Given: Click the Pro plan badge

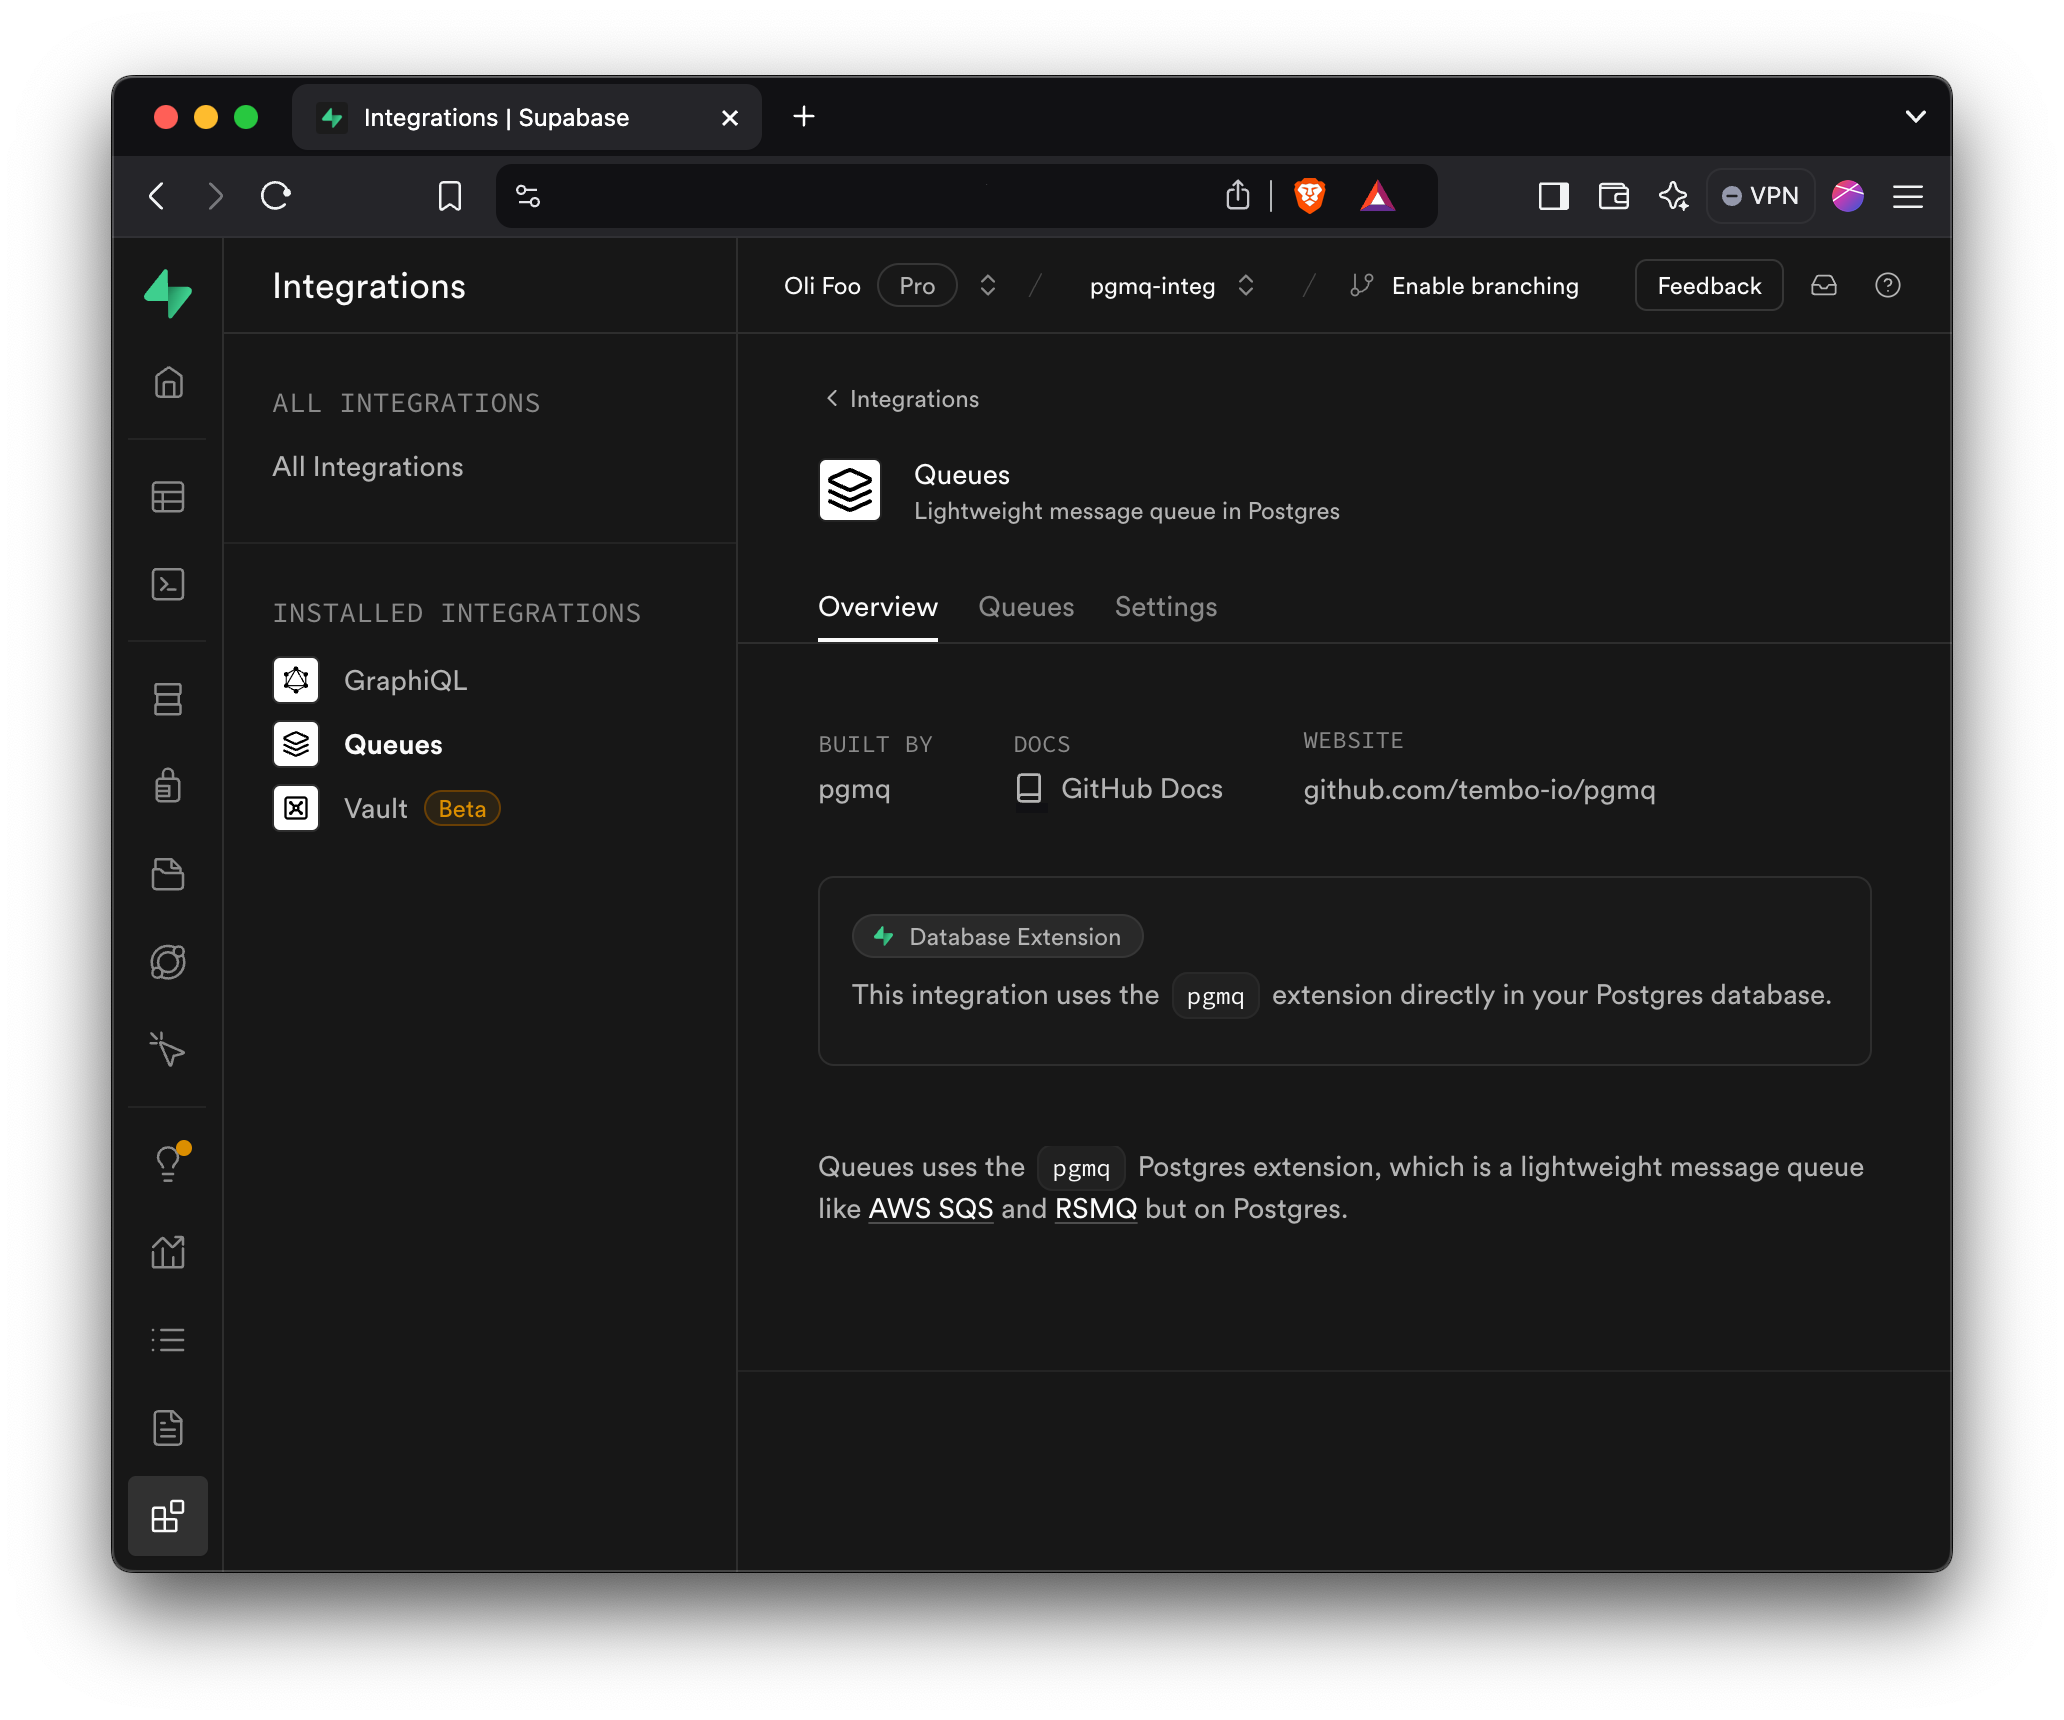Looking at the screenshot, I should 917,286.
